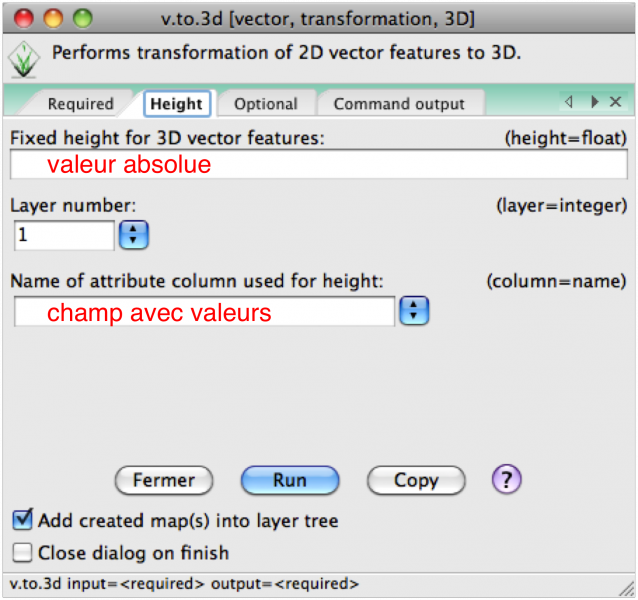Open help with the purple question mark
Image resolution: width=638 pixels, height=600 pixels.
tap(506, 480)
